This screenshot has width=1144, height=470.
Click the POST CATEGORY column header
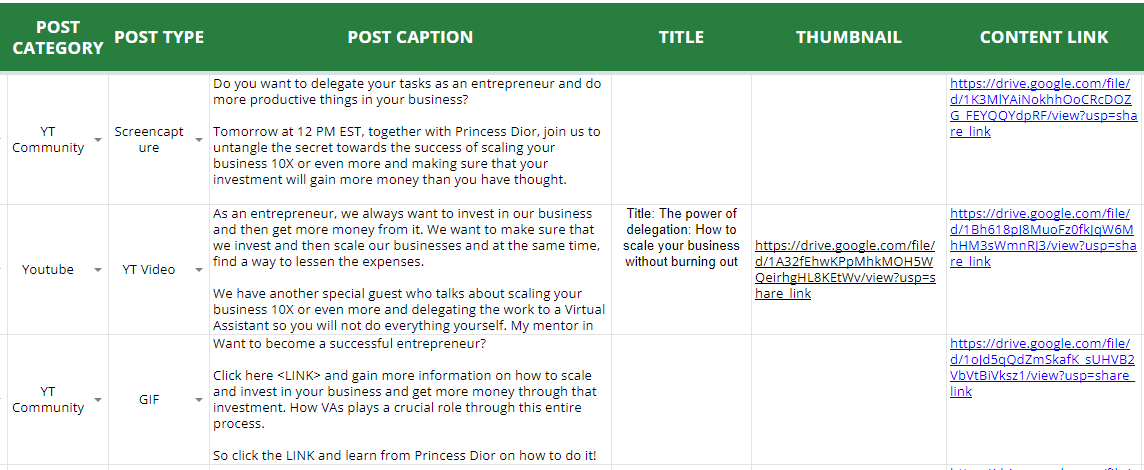click(58, 37)
